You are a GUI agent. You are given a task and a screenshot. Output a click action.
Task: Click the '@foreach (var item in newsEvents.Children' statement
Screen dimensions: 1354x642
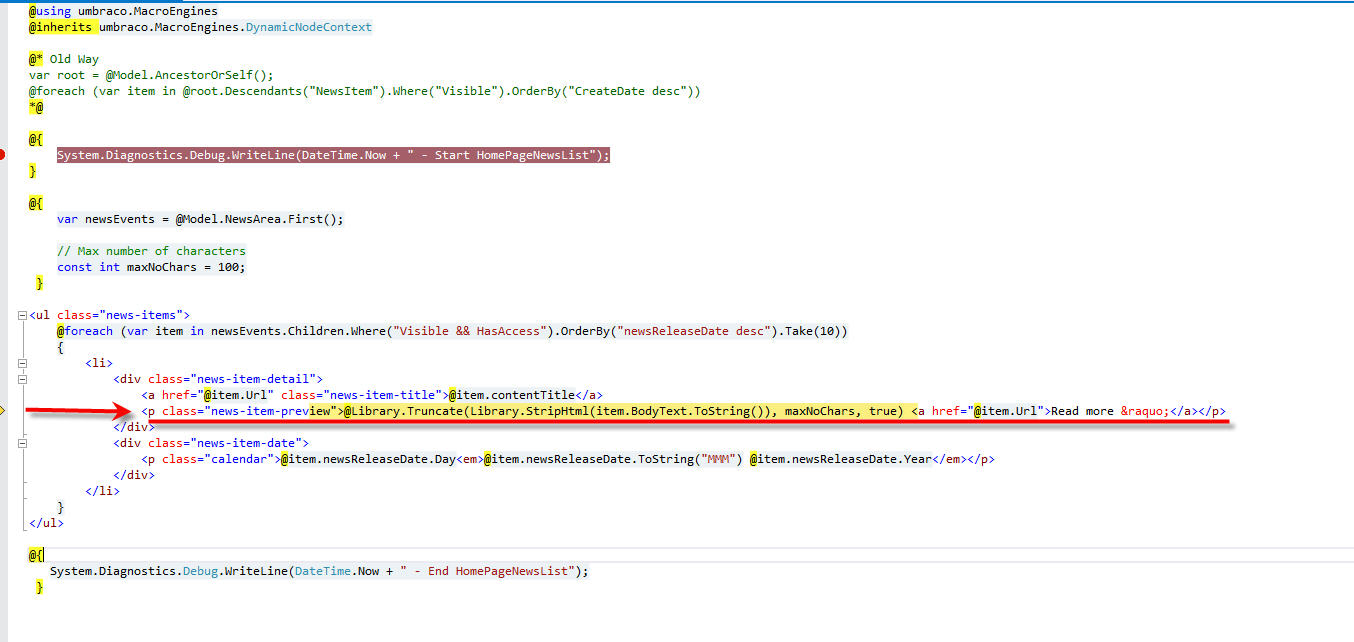click(x=452, y=331)
